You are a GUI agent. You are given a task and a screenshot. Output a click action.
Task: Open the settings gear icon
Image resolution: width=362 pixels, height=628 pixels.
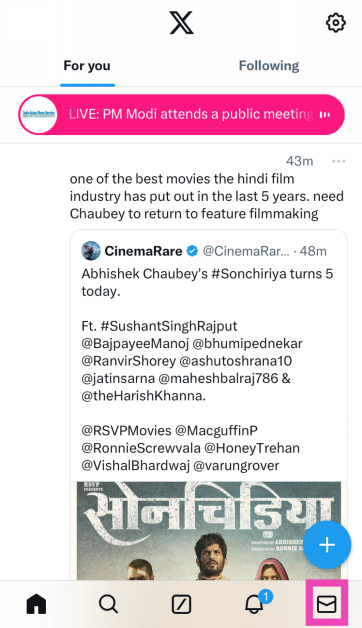pyautogui.click(x=336, y=23)
